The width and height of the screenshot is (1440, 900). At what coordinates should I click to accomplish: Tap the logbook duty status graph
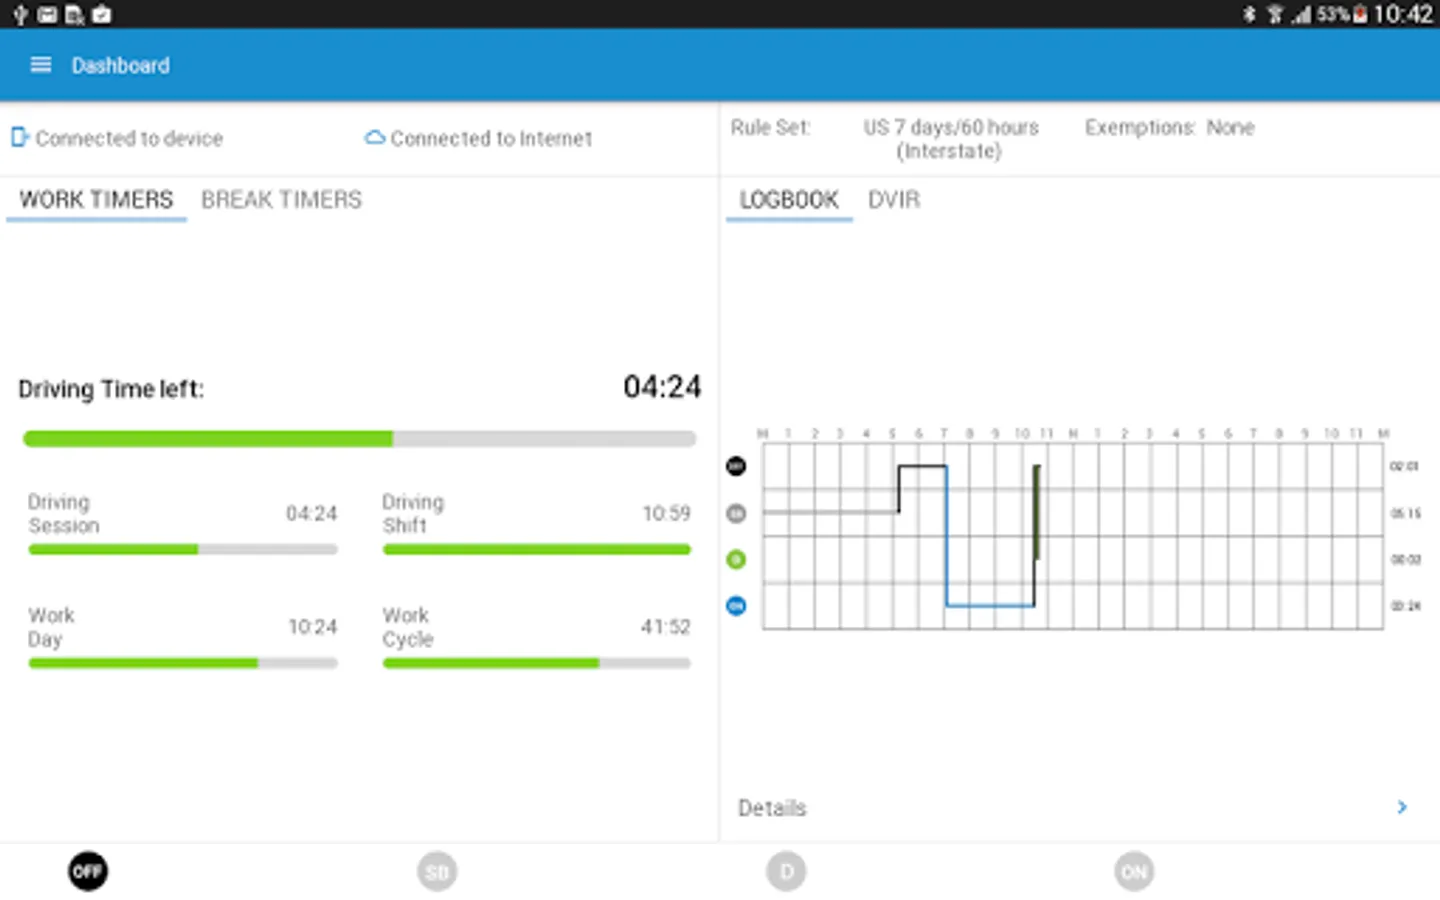1073,536
